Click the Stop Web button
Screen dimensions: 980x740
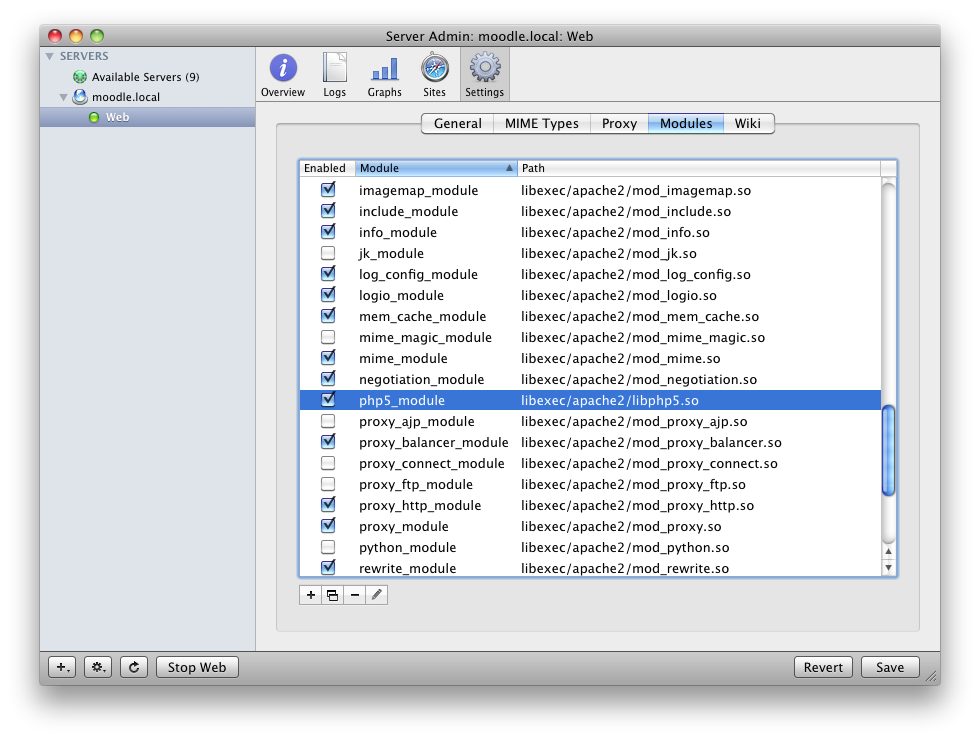click(197, 667)
